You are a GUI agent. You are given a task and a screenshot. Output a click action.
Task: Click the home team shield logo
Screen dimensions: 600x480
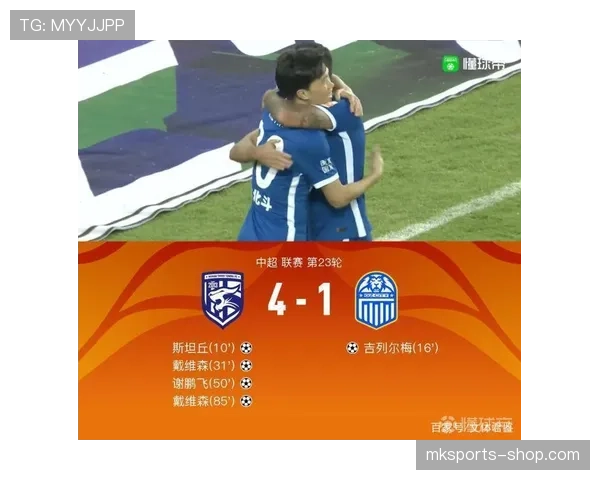(223, 300)
